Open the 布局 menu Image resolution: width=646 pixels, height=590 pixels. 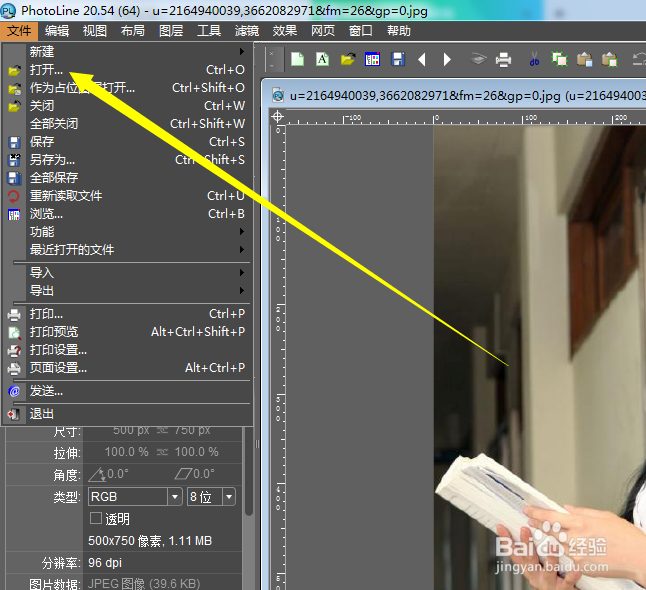pyautogui.click(x=133, y=31)
